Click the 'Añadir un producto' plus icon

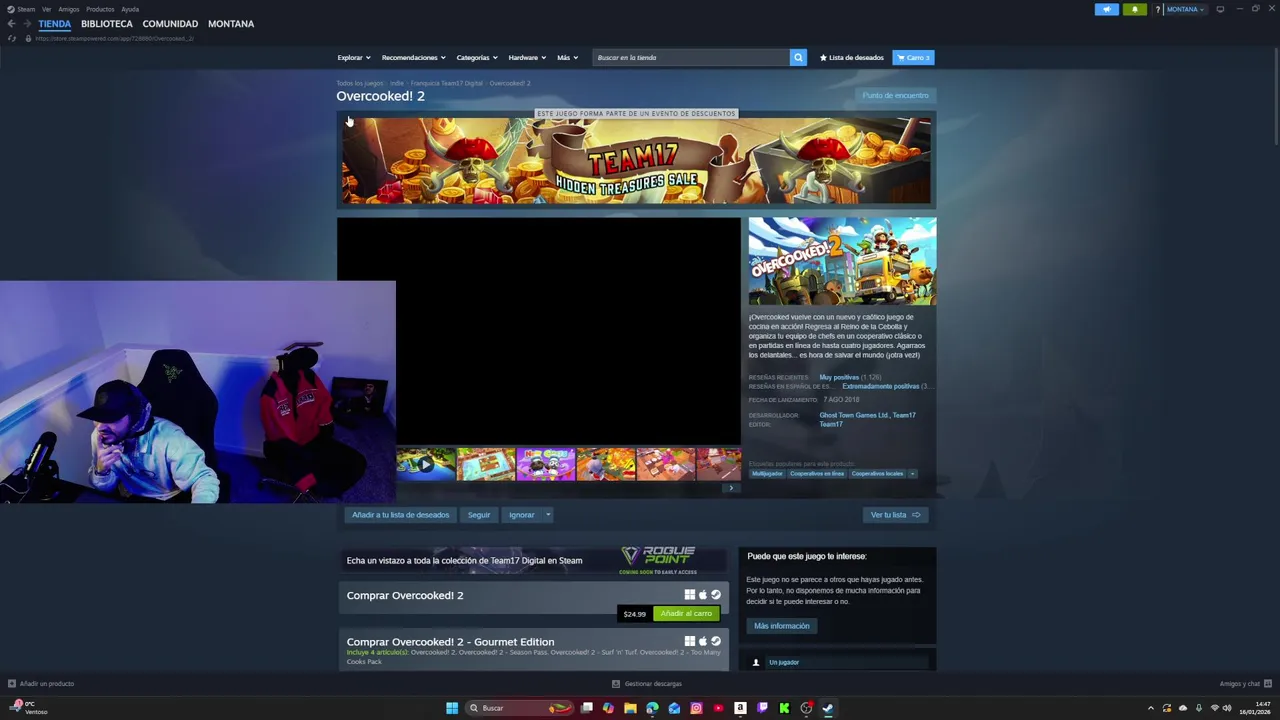(12, 684)
